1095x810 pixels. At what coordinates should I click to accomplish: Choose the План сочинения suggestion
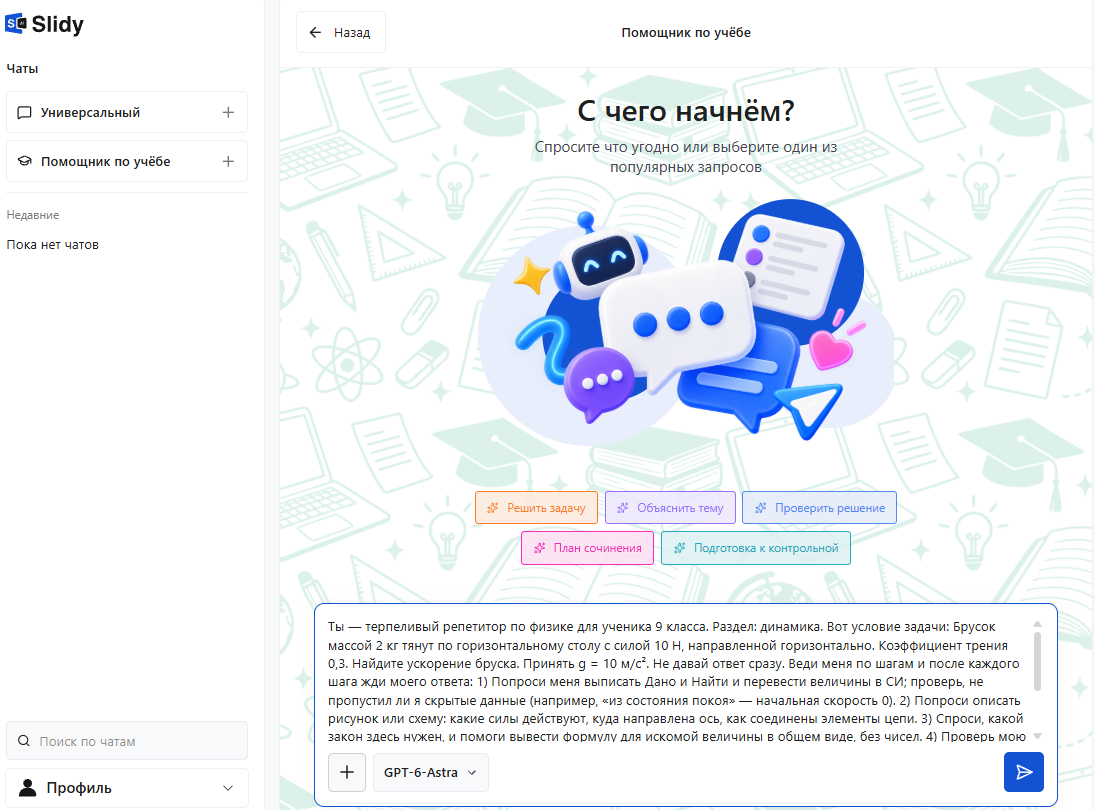tap(587, 548)
